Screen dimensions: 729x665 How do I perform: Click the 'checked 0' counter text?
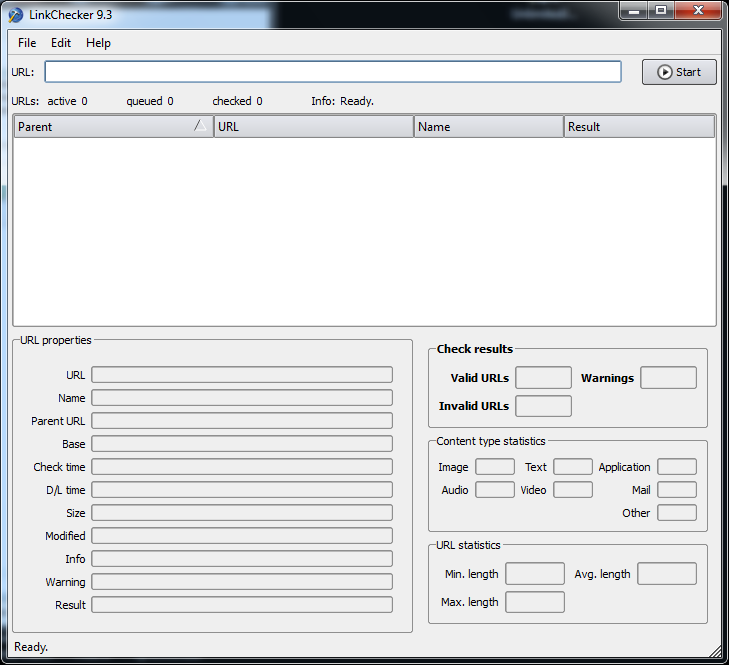point(238,101)
